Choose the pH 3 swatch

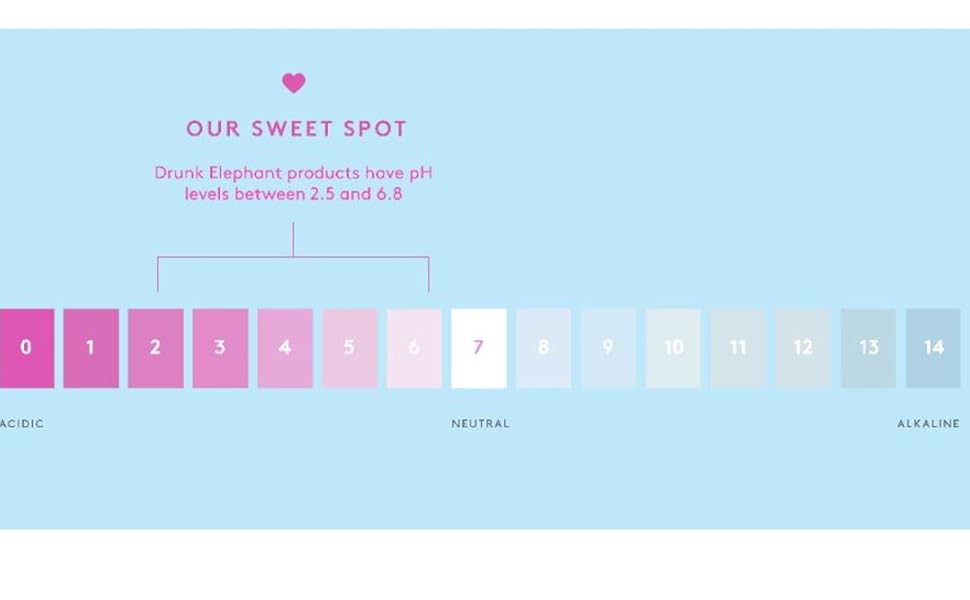[220, 348]
